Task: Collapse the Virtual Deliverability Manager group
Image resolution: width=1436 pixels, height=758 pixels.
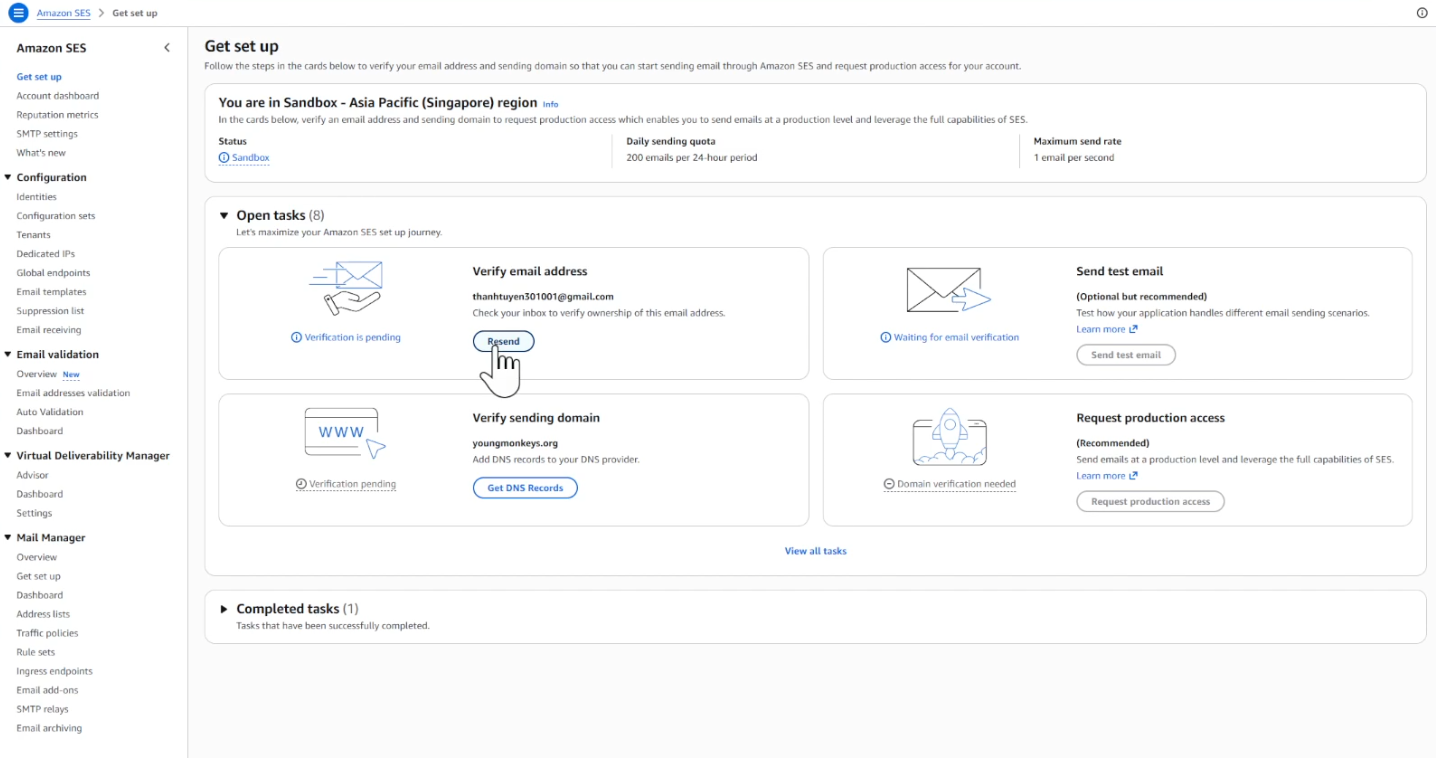Action: pyautogui.click(x=7, y=455)
